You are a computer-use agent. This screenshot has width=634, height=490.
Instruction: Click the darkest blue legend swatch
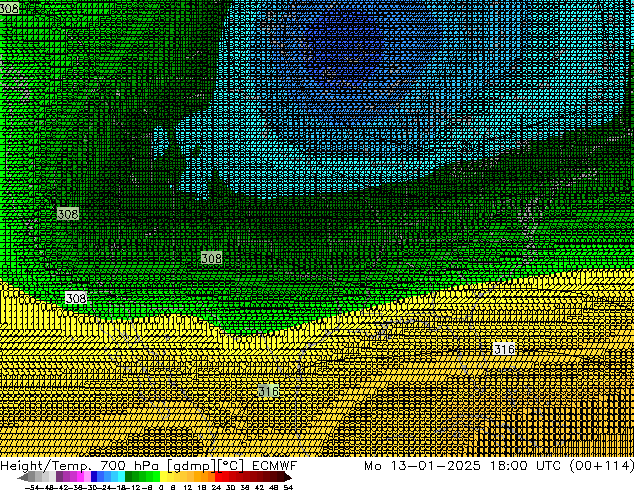pos(94,476)
